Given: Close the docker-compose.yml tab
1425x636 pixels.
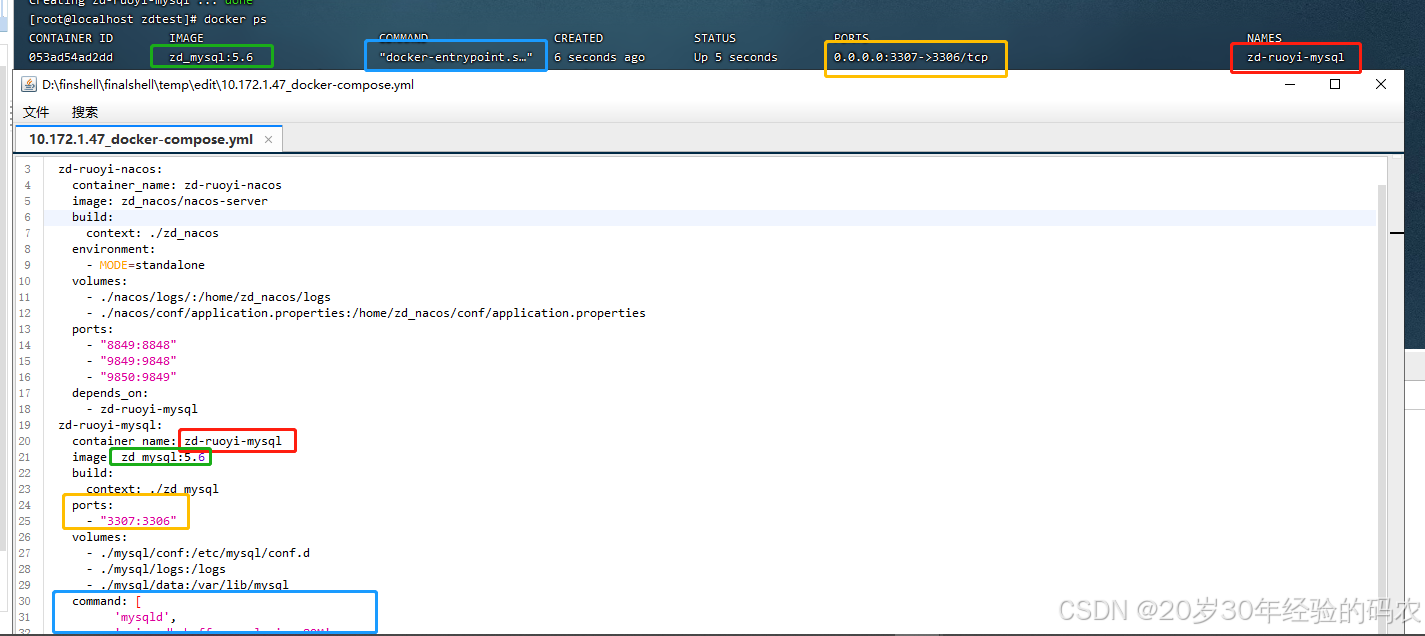Looking at the screenshot, I should (x=268, y=140).
